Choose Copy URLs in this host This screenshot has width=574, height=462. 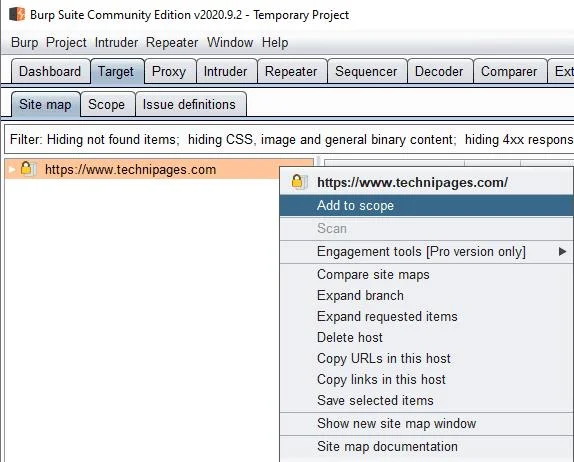pyautogui.click(x=426, y=358)
